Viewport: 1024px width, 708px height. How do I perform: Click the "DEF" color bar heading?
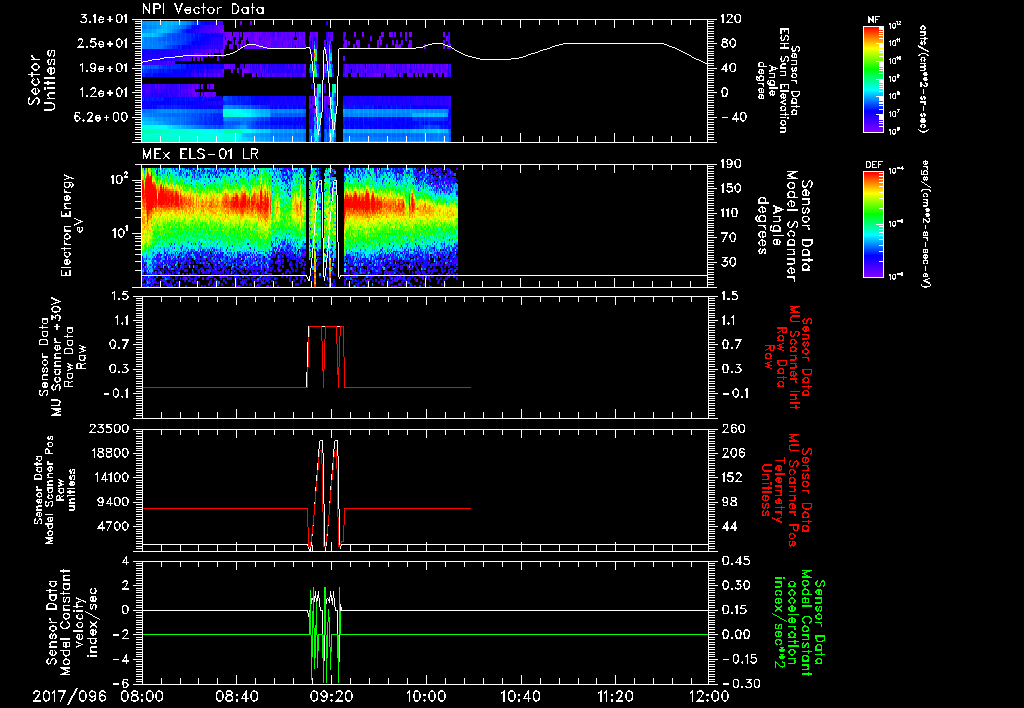[874, 165]
